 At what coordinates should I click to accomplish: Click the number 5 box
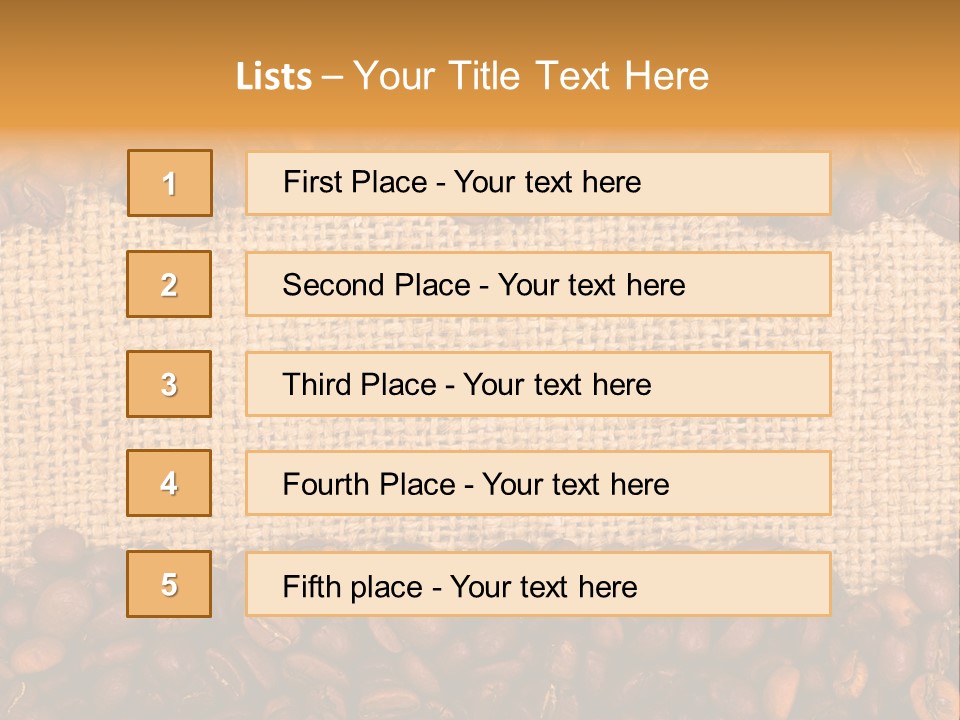point(169,584)
